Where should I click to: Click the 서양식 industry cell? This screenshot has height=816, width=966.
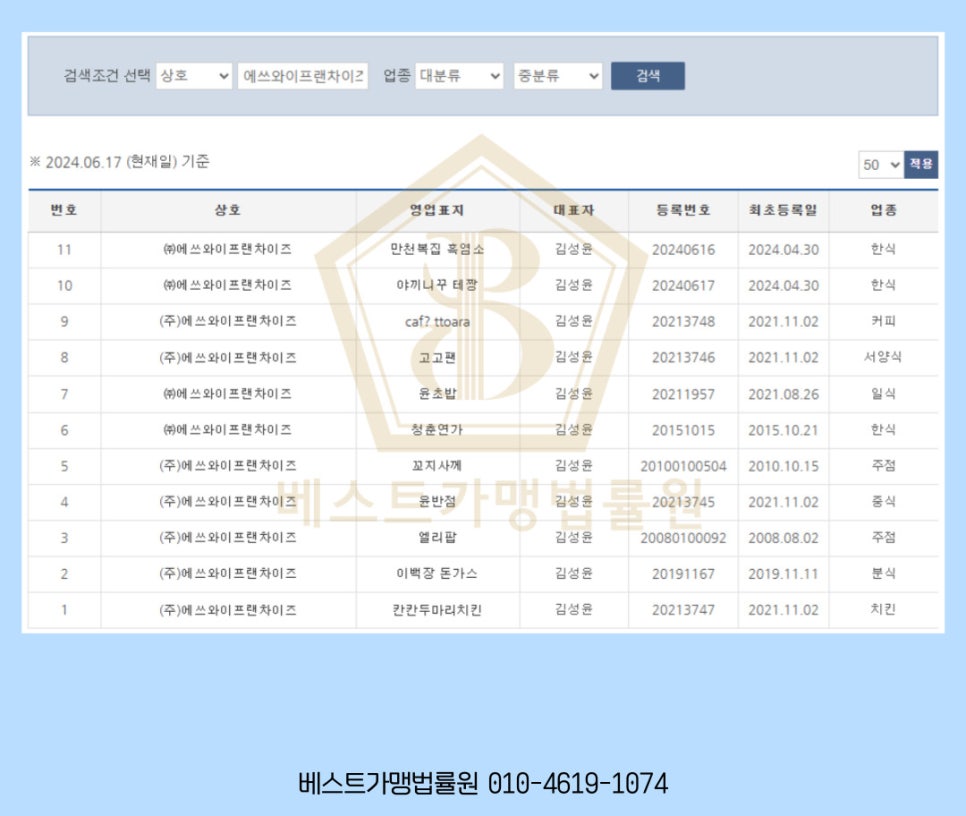coord(883,357)
